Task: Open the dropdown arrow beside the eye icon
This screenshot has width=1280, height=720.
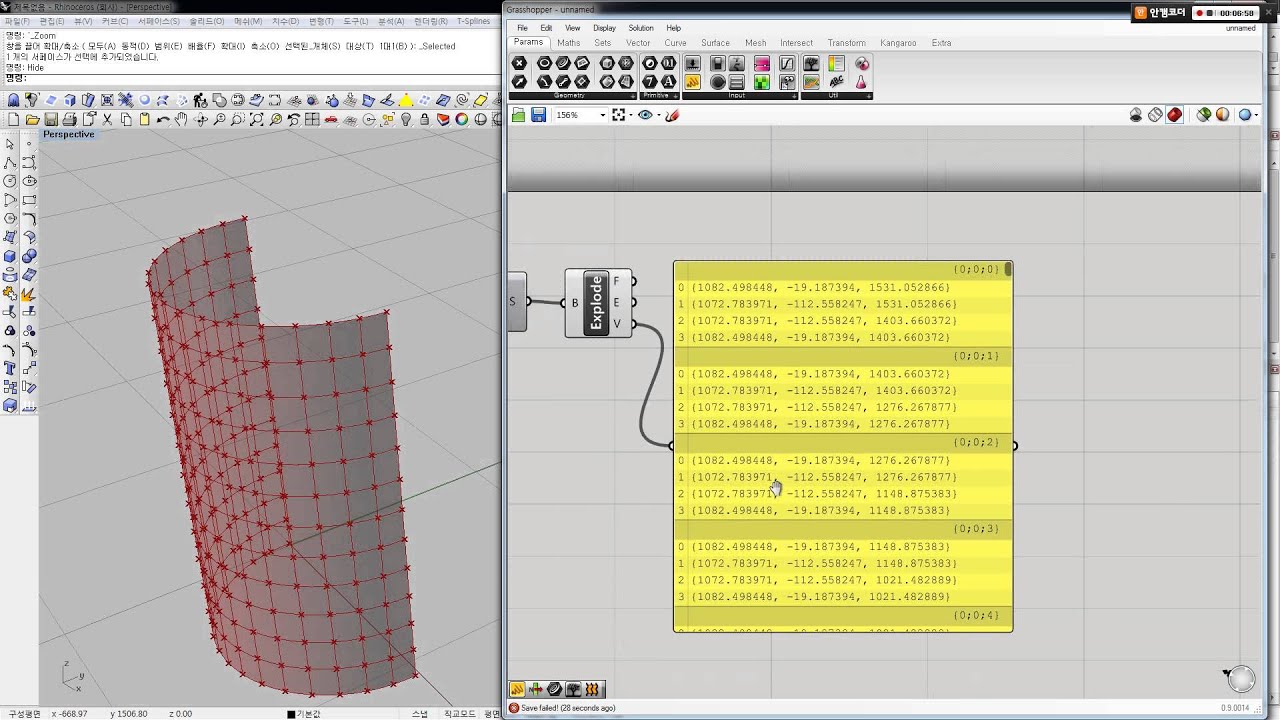Action: point(657,116)
